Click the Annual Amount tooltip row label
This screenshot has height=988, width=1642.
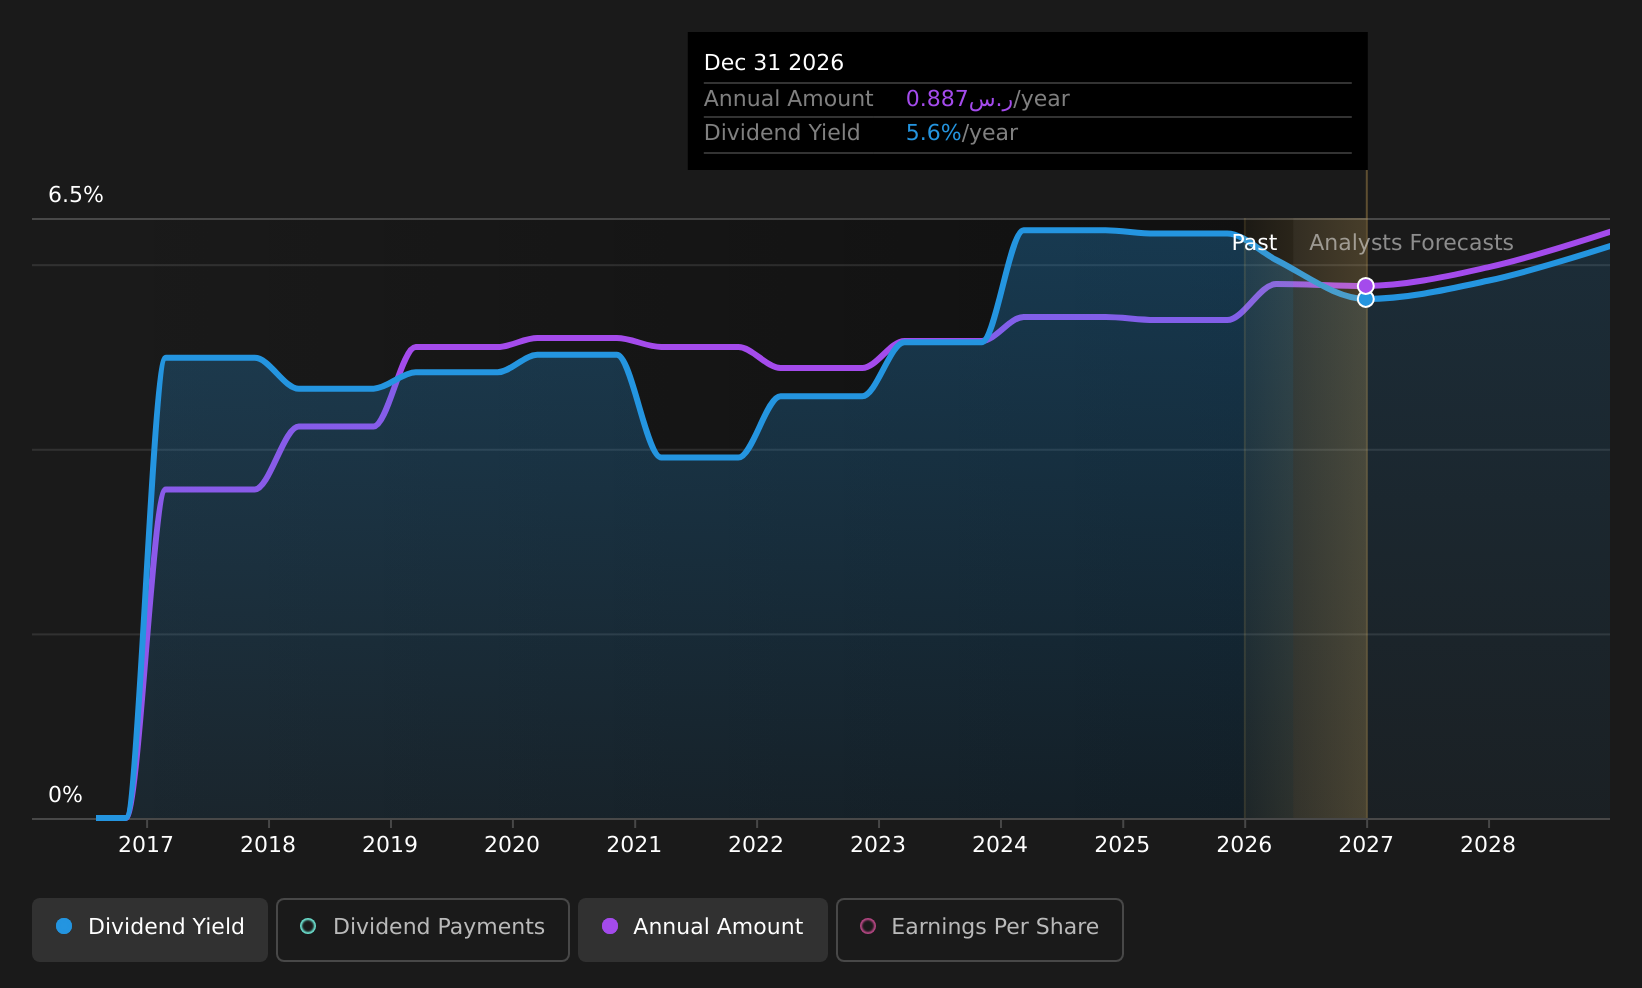pos(789,99)
